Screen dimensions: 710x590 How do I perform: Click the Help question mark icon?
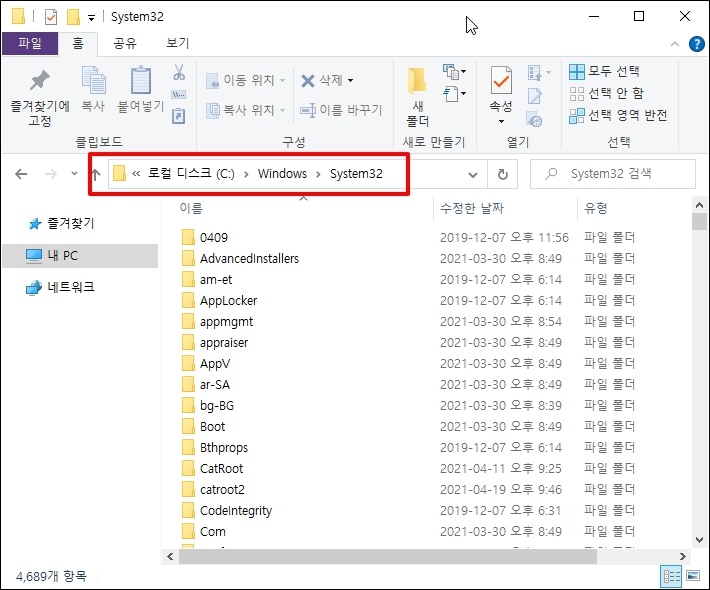point(696,44)
